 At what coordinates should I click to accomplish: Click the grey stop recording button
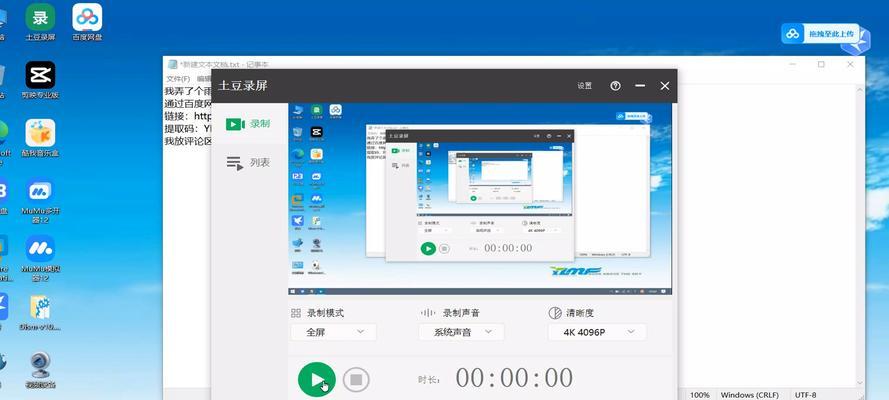356,380
